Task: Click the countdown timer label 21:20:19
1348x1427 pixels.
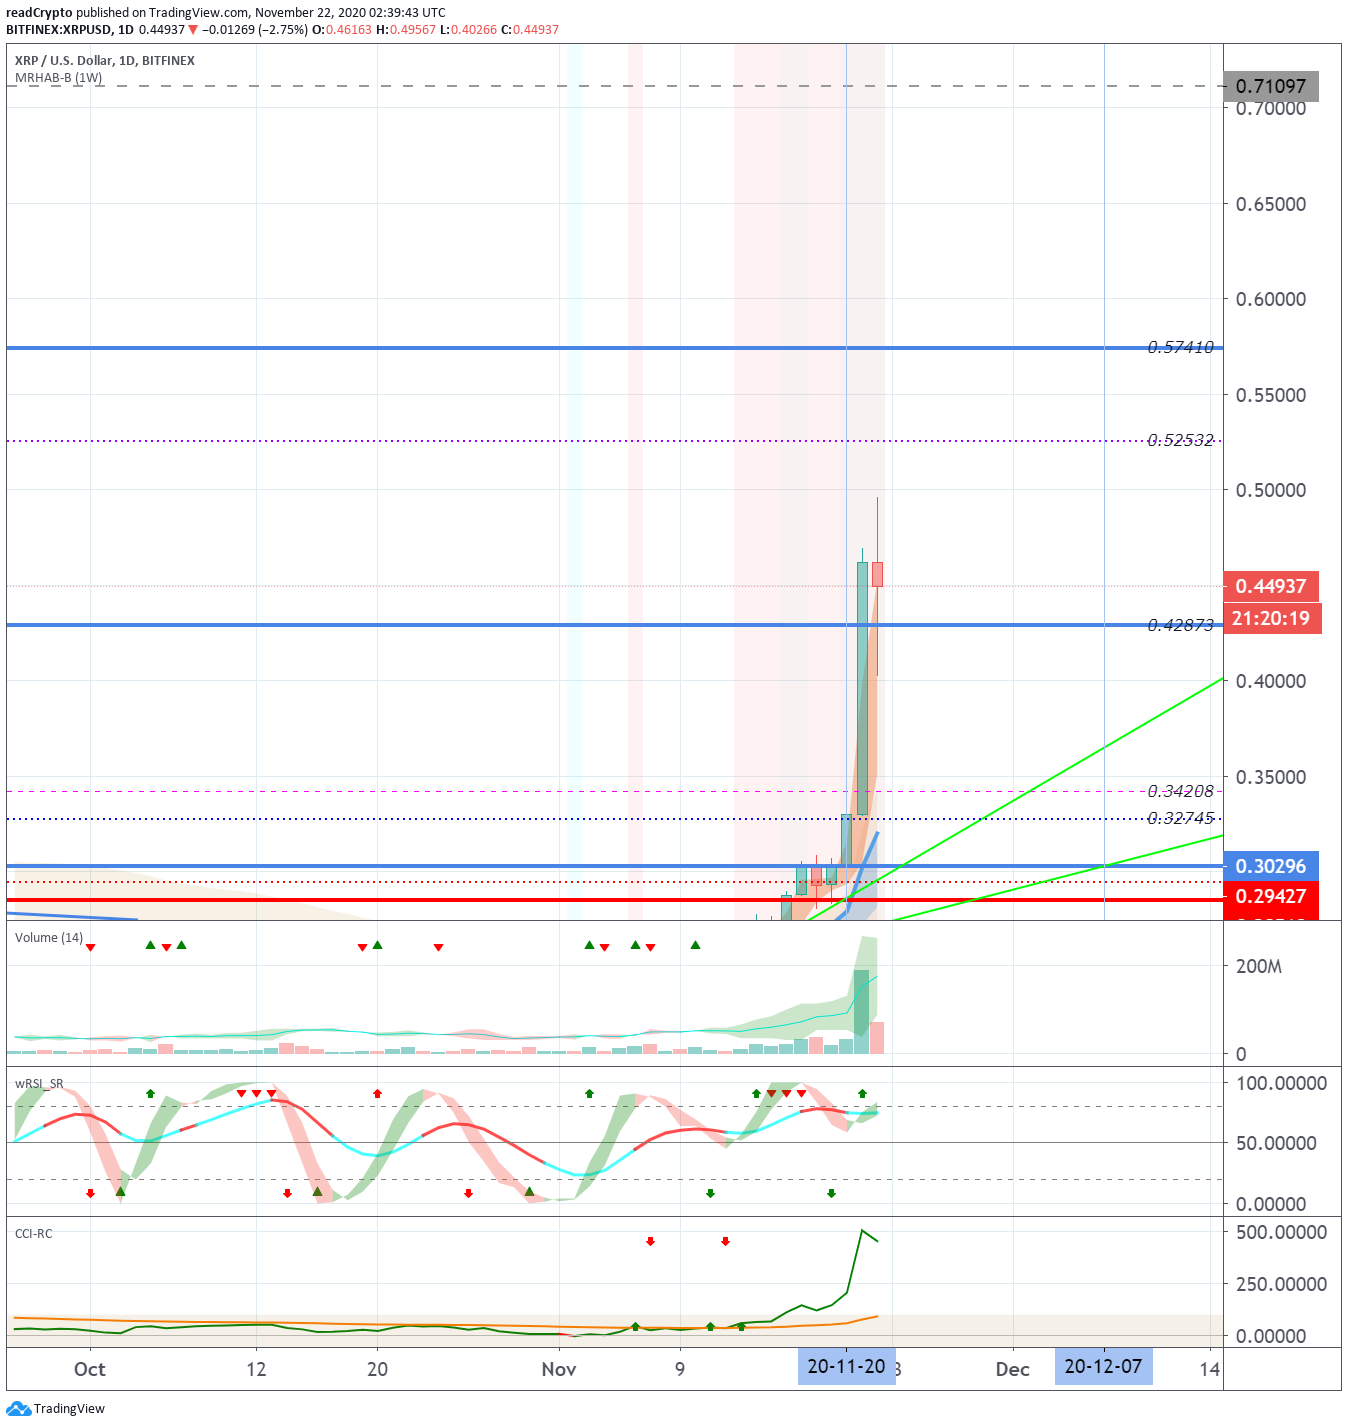Action: pyautogui.click(x=1271, y=618)
